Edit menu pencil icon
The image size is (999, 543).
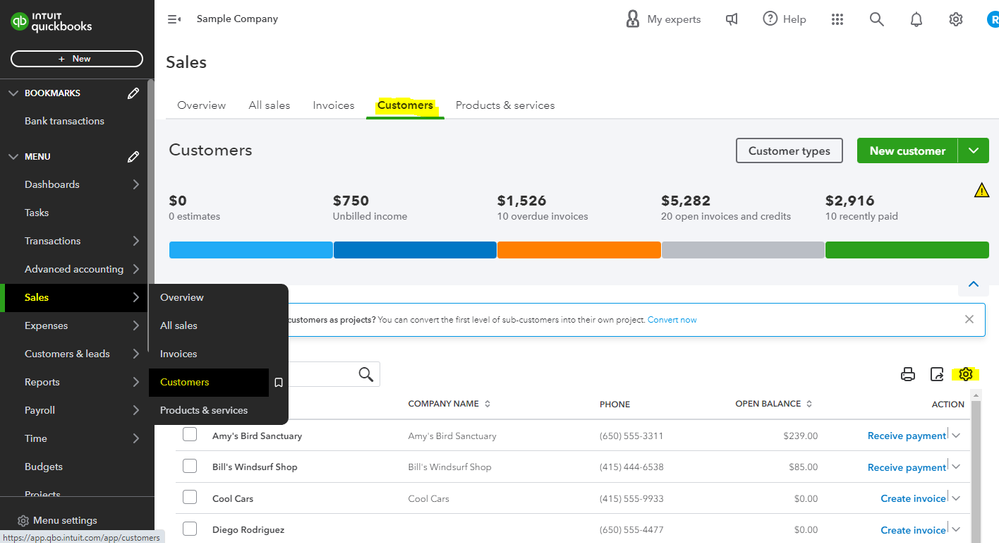click(x=133, y=156)
